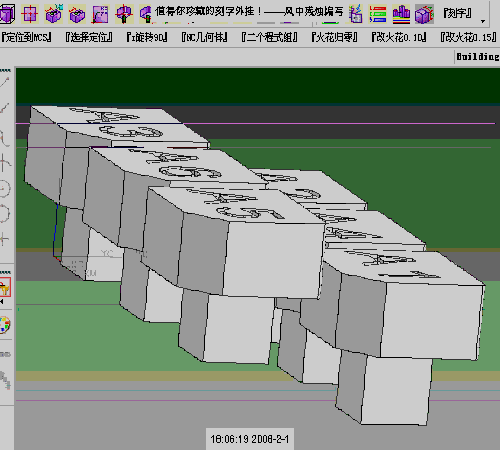This screenshot has height=450, width=500.
Task: Click the red-bordered orange tool icon
Action: click(5, 287)
